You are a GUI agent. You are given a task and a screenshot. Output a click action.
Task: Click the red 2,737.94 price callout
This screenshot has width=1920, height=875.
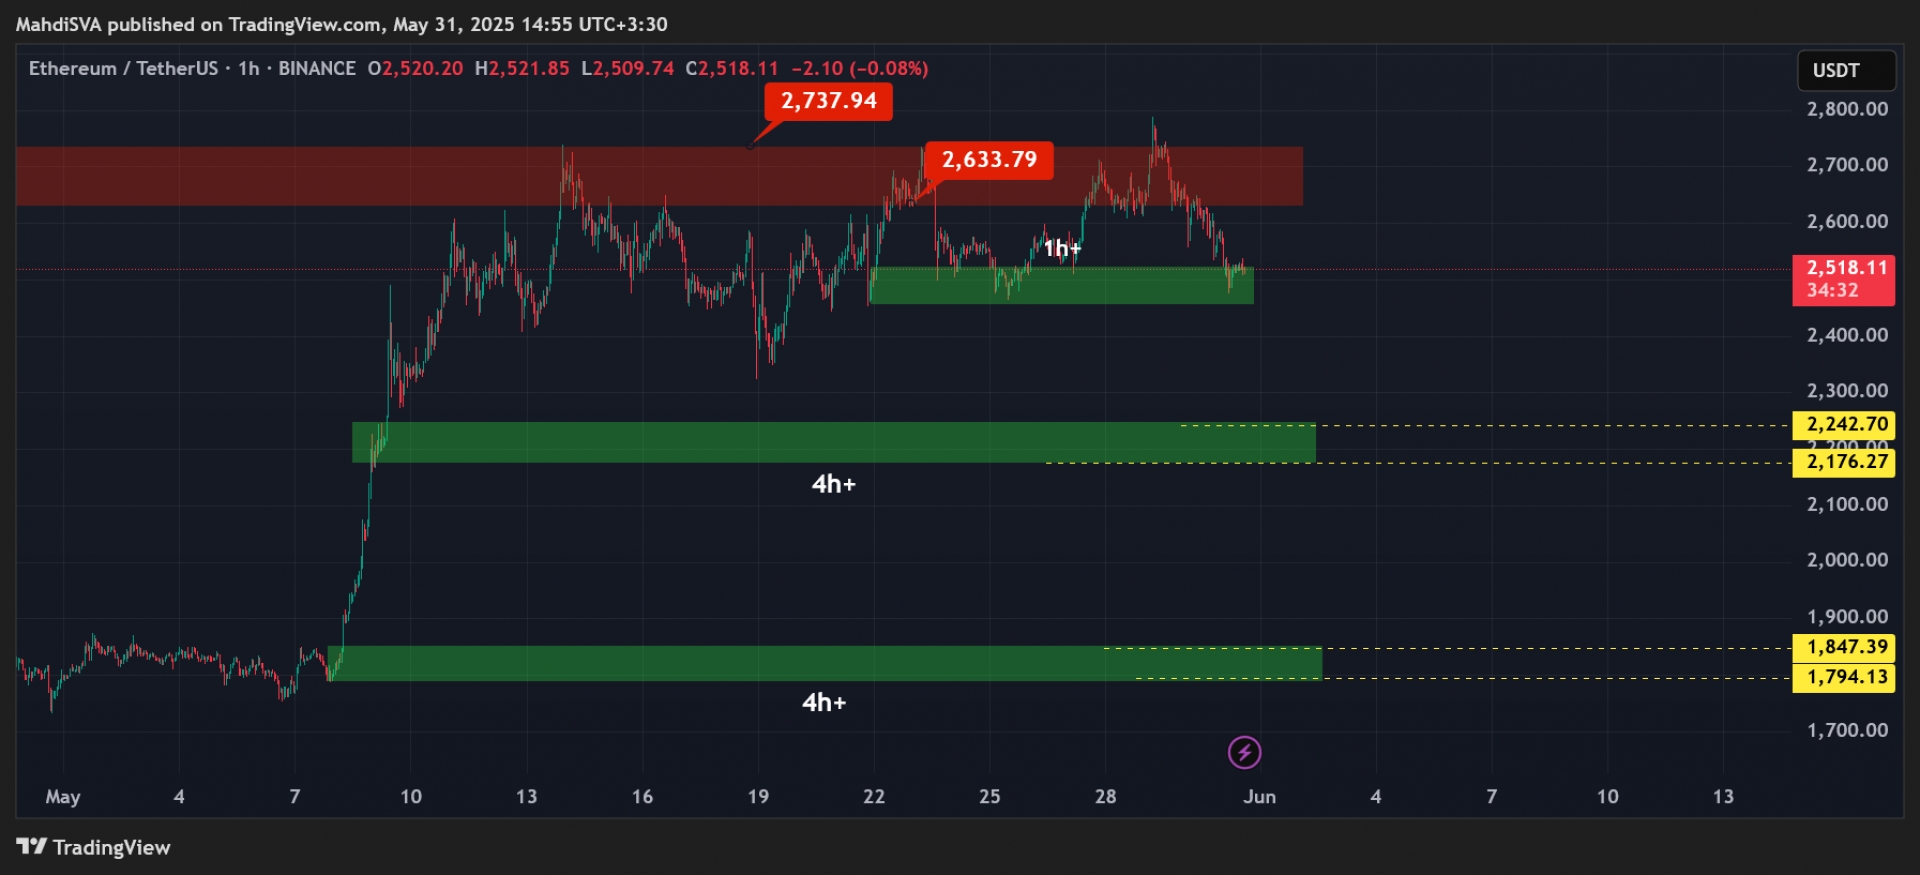[x=828, y=101]
